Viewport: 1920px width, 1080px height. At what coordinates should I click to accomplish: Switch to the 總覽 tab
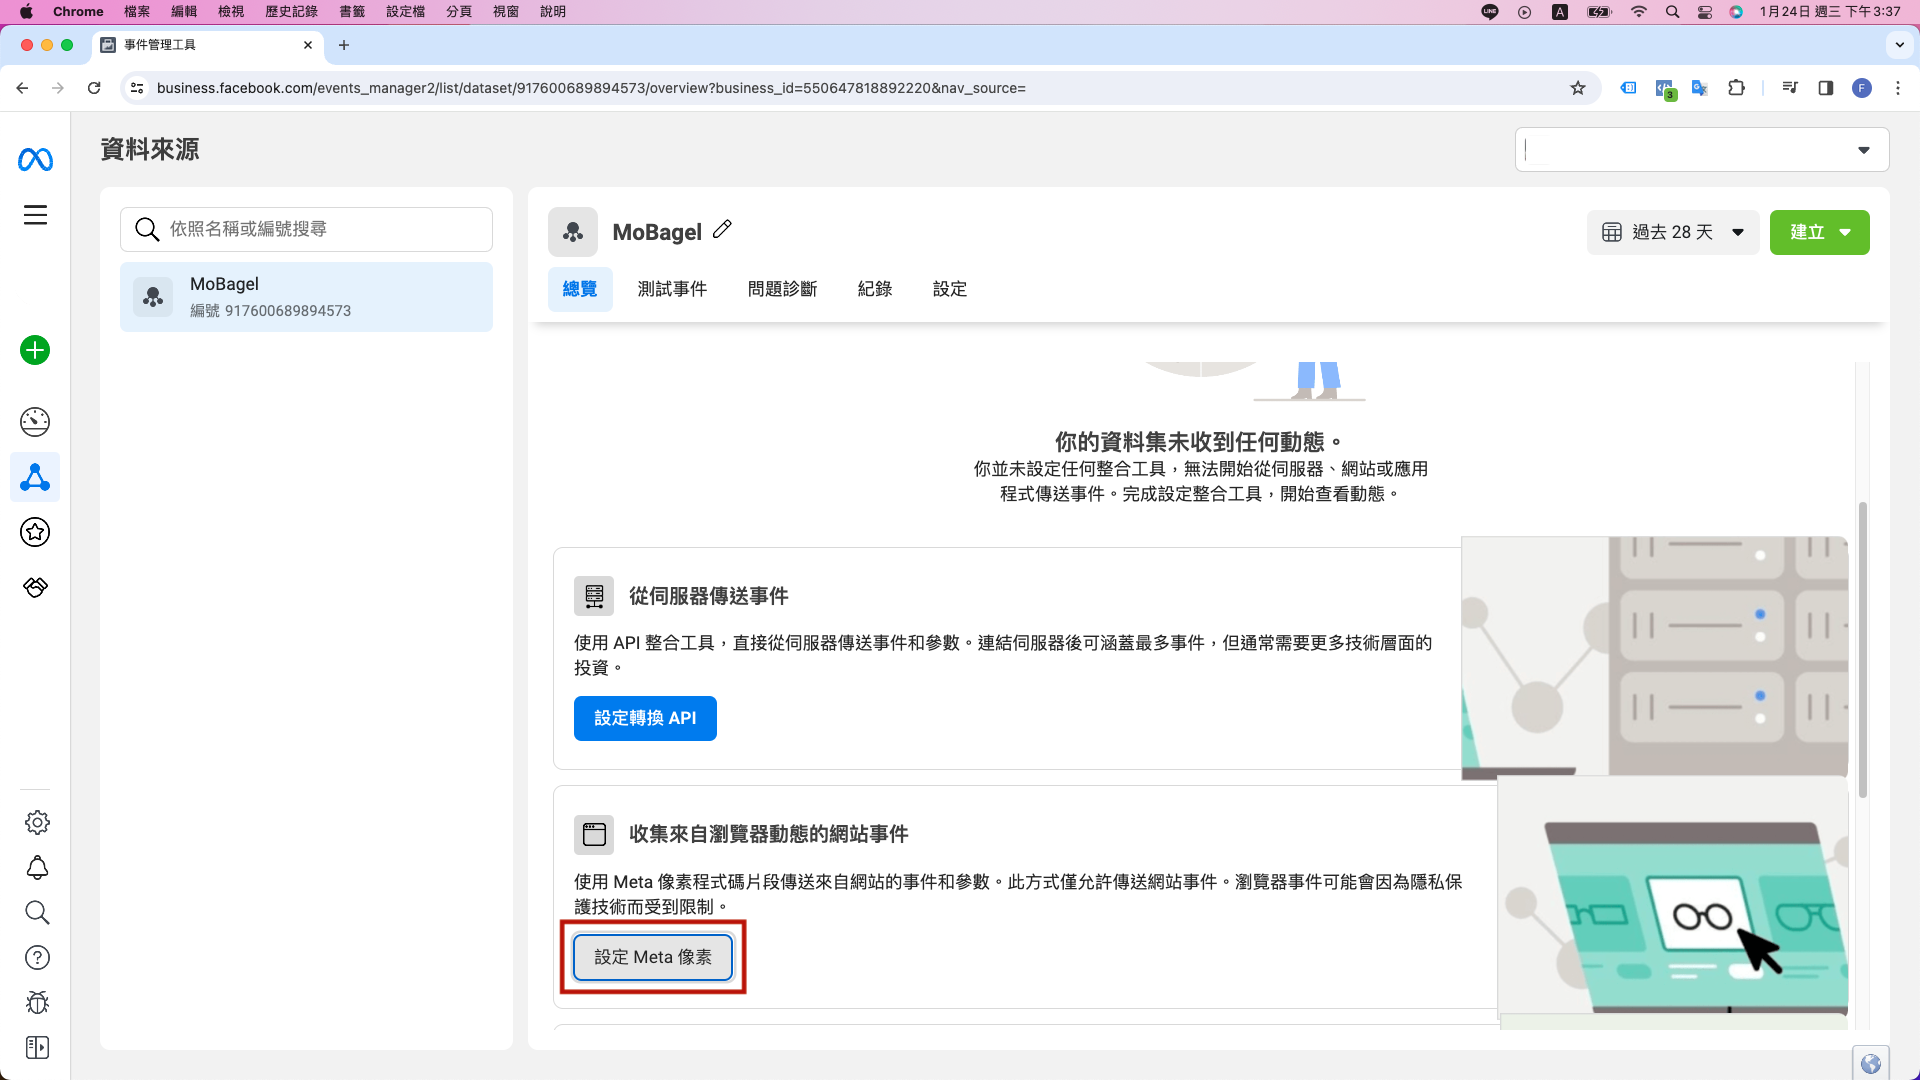[x=580, y=289]
